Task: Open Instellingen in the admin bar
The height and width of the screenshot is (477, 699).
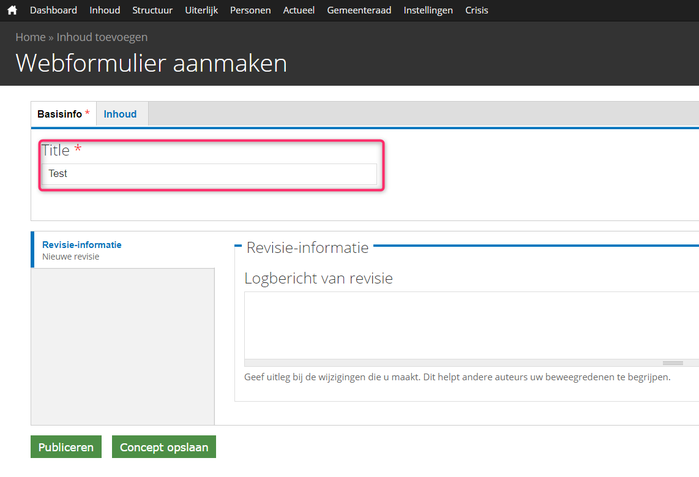Action: 428,10
